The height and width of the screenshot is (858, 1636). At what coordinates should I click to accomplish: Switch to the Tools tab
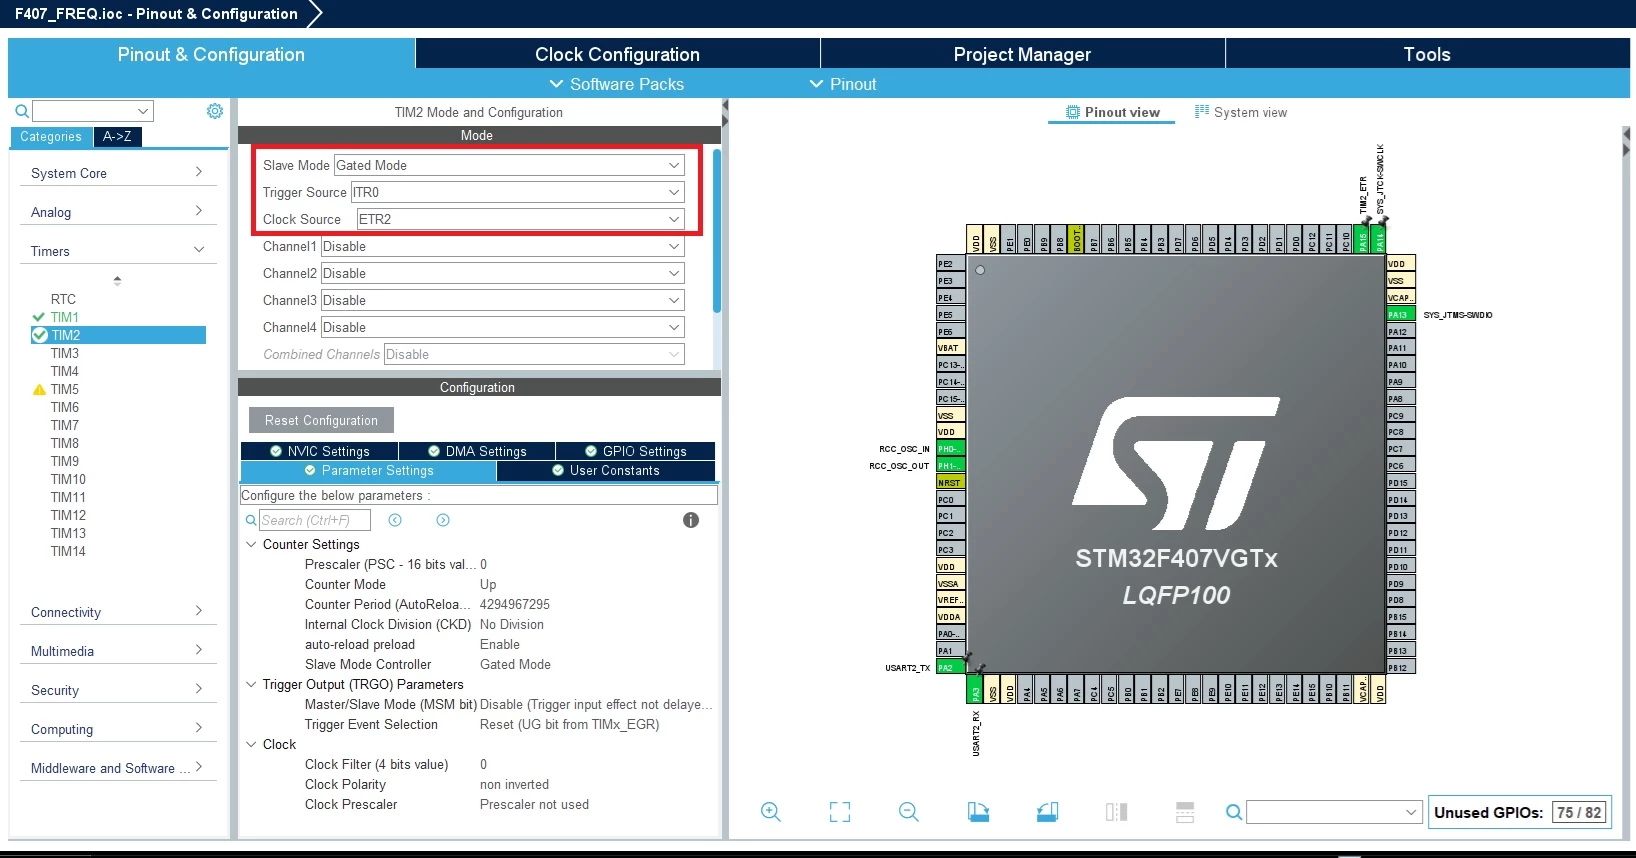tap(1427, 54)
